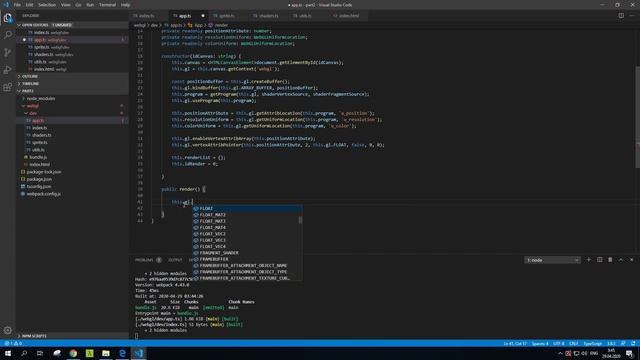Create a new terminal with plus icon
The image size is (640, 360).
pos(589,260)
